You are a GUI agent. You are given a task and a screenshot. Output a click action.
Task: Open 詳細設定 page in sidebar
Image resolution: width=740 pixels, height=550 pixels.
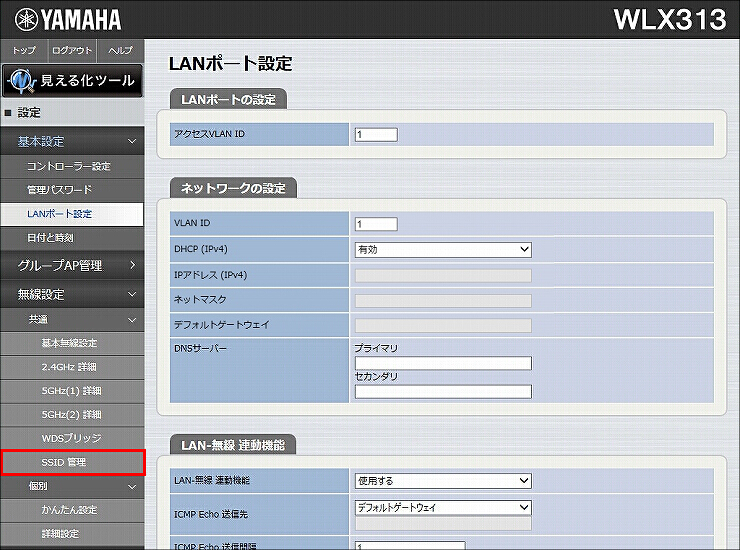[x=72, y=534]
